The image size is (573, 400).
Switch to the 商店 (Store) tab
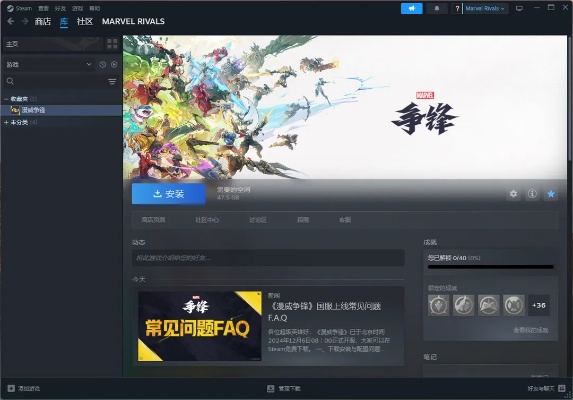(42, 21)
